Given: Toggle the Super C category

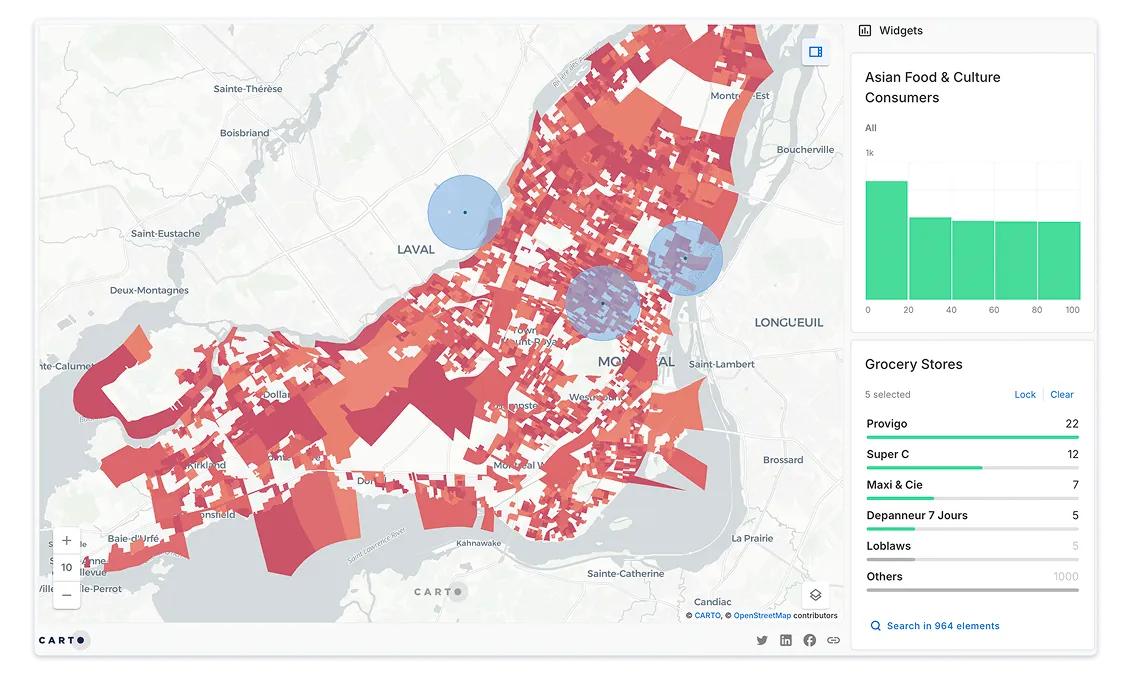Looking at the screenshot, I should pyautogui.click(x=971, y=455).
